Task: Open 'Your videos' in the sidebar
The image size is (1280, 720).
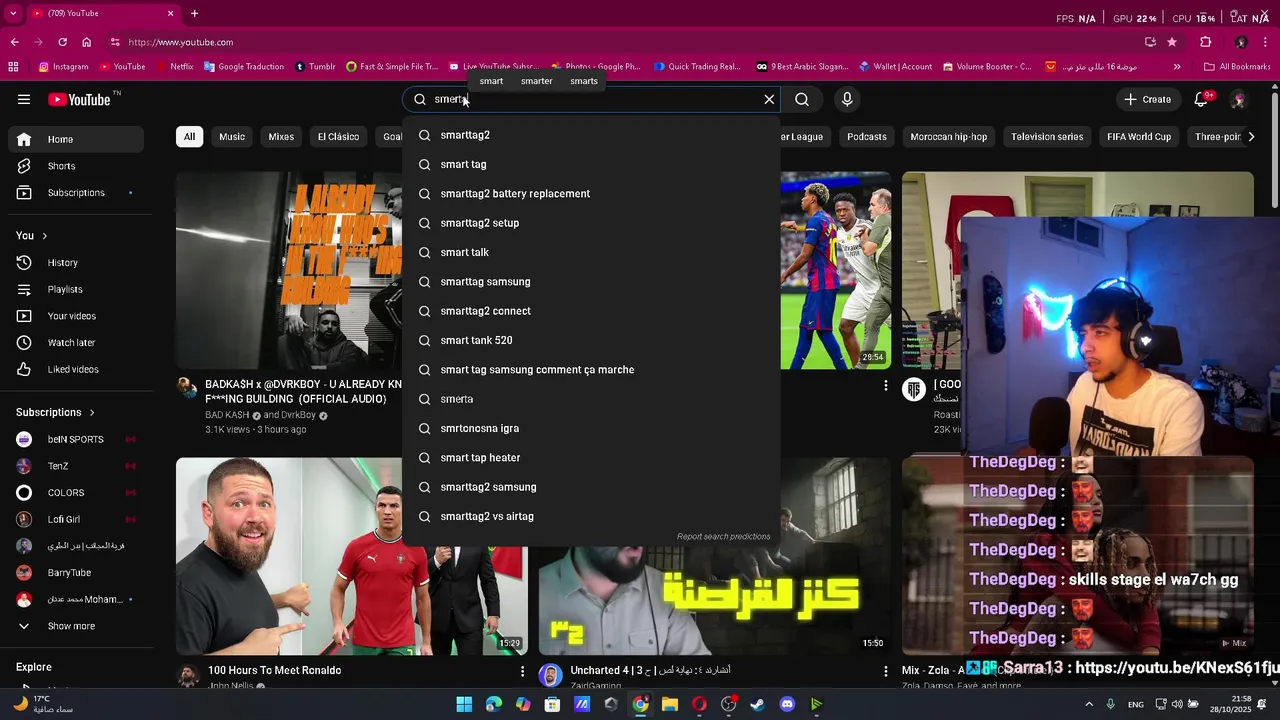Action: (75, 316)
